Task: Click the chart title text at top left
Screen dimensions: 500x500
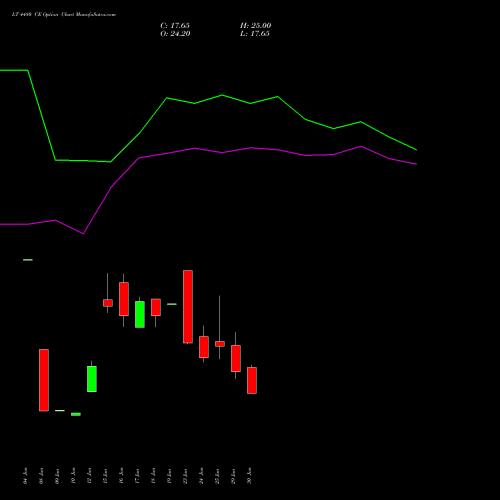Action: pyautogui.click(x=64, y=15)
